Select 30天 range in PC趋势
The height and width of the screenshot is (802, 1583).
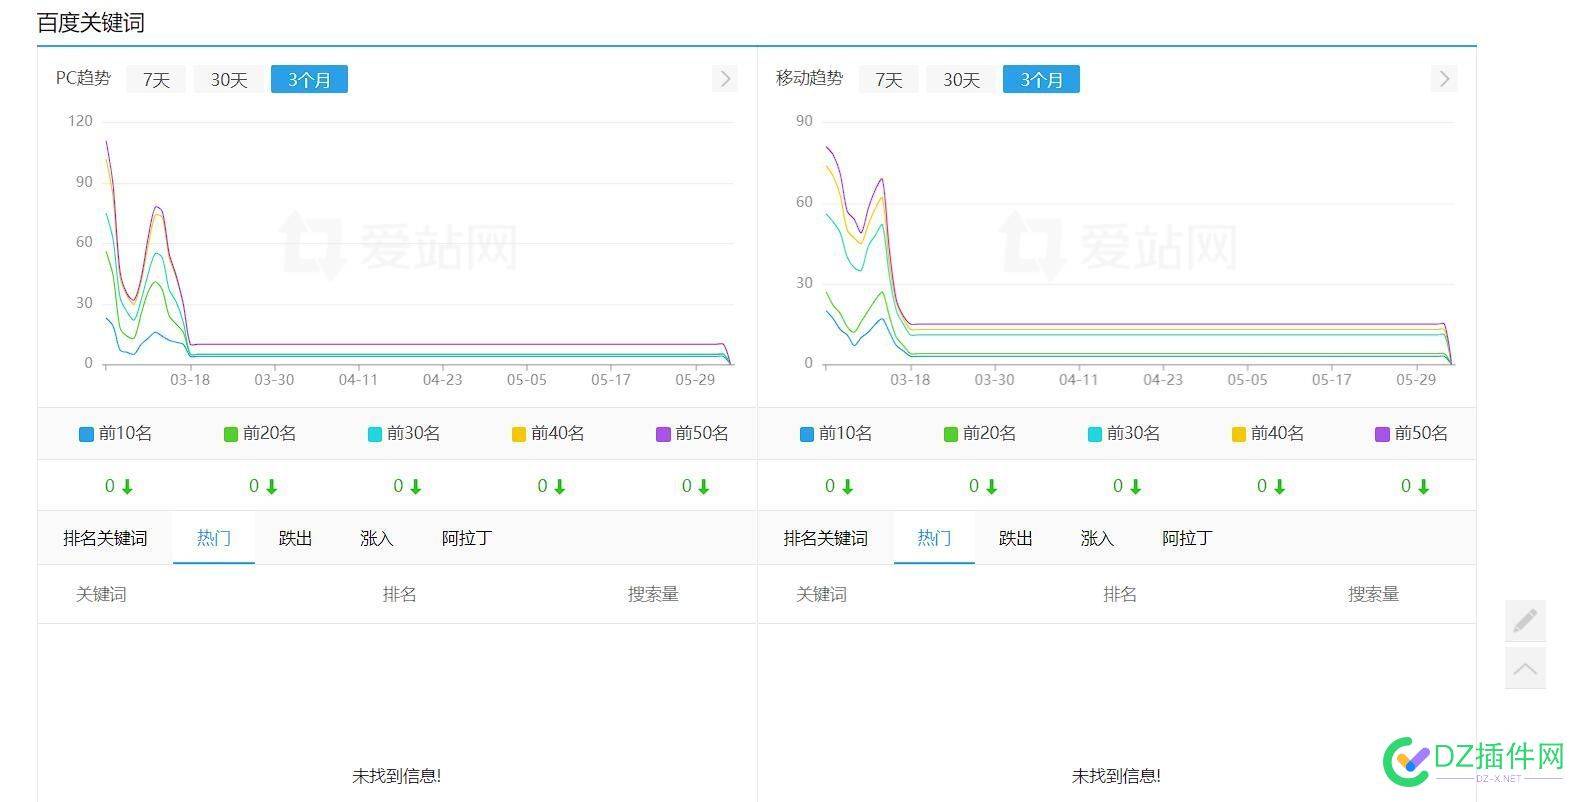[229, 80]
